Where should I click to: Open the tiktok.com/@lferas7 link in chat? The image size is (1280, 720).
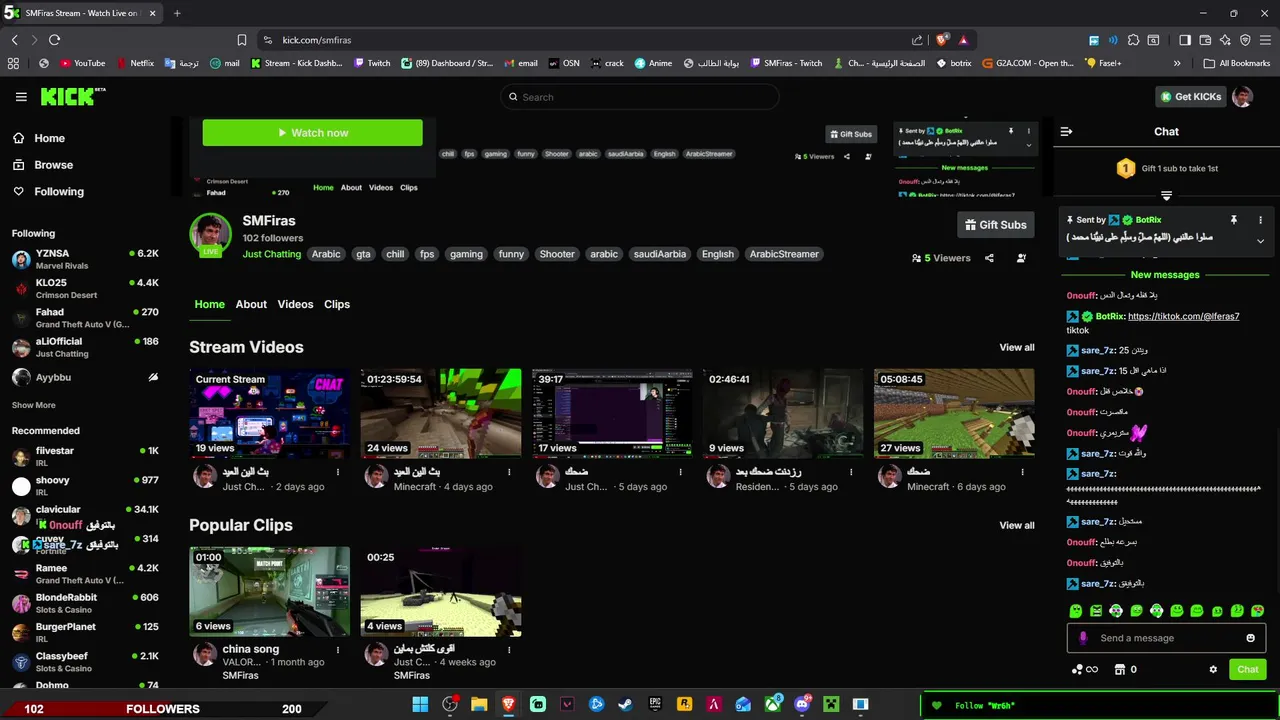tap(1183, 316)
